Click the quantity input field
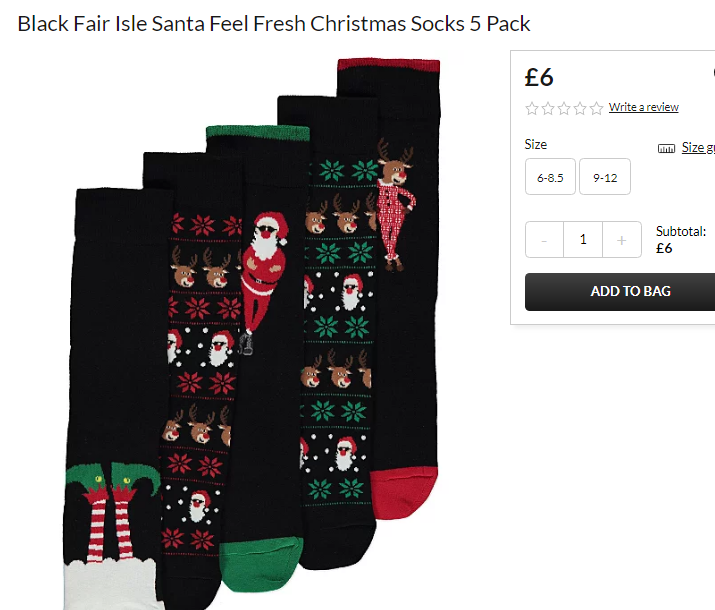715x610 pixels. coord(583,240)
